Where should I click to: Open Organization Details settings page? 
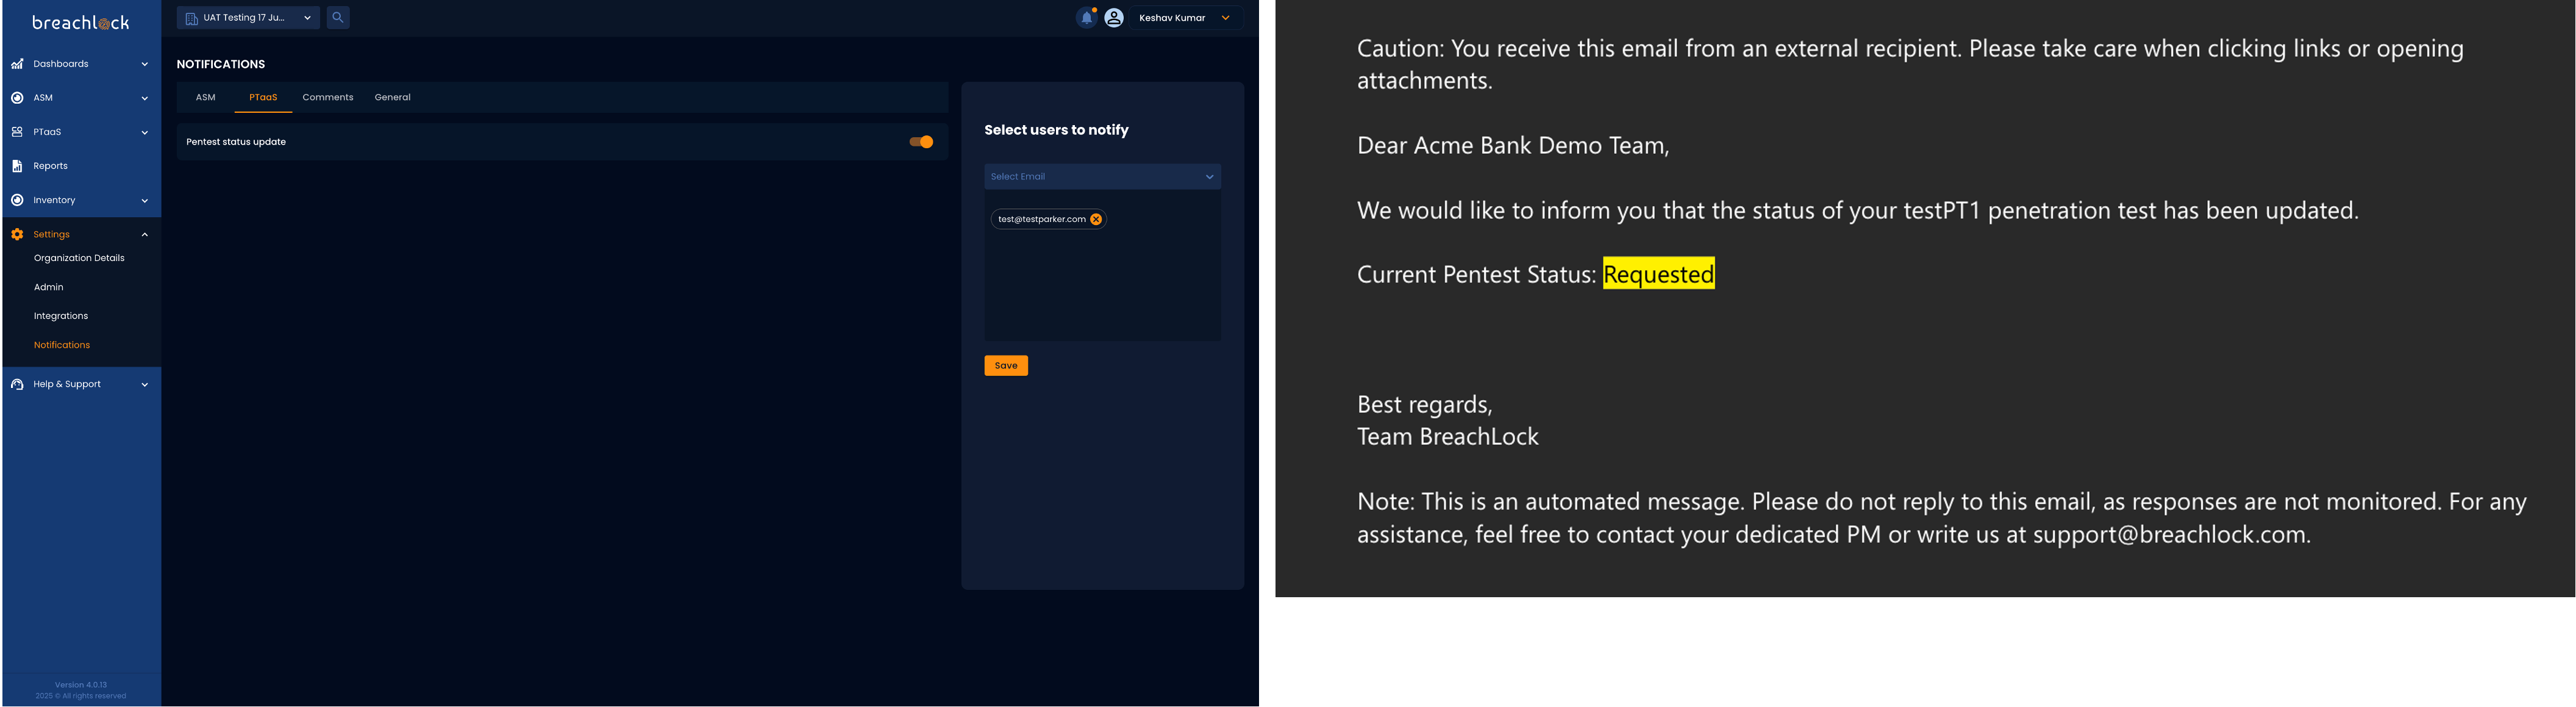pyautogui.click(x=79, y=258)
